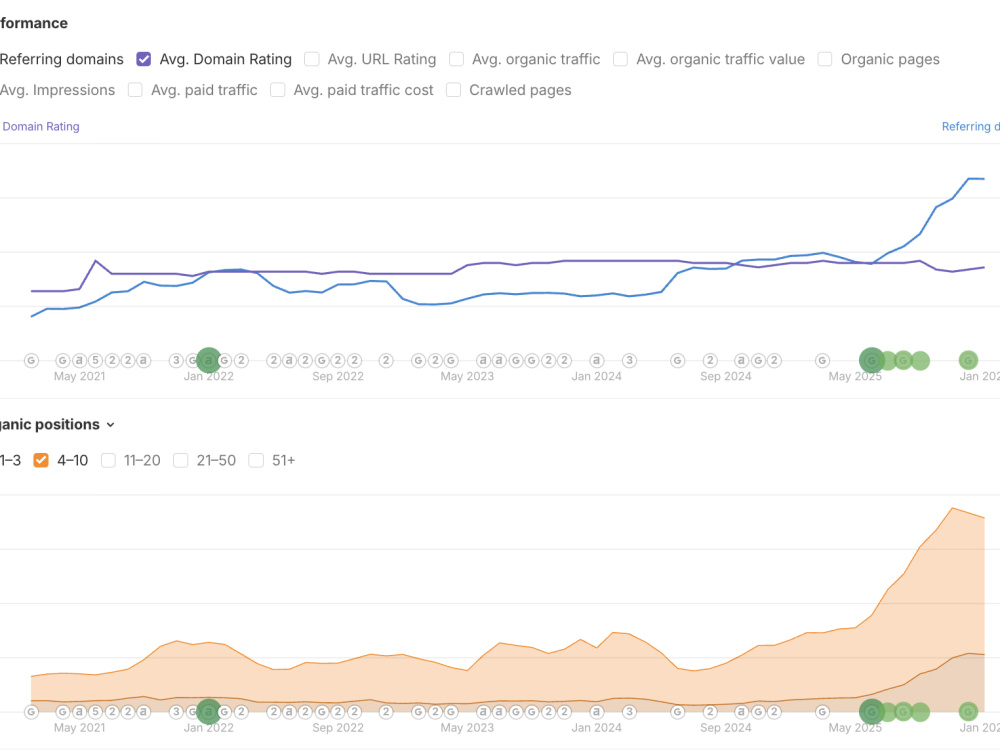
Task: Click last green G marker near Jan 2026, upper chart
Action: coord(968,360)
